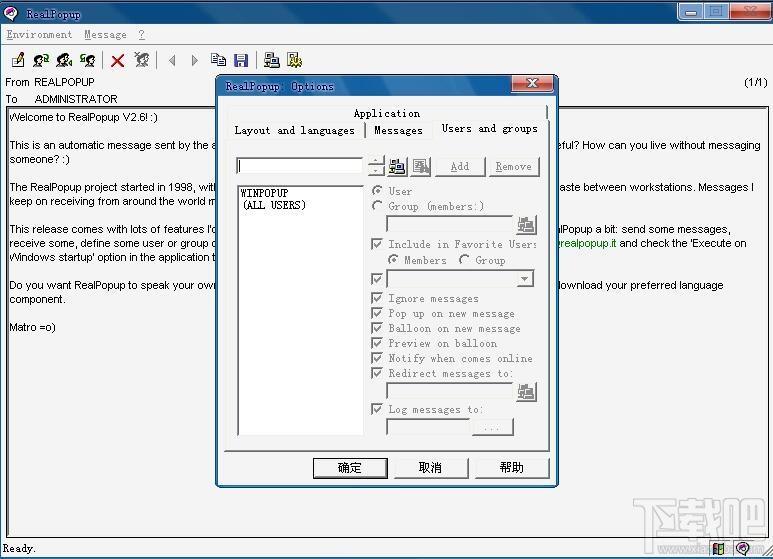Click the 'Matro =o)' signature text
This screenshot has width=773, height=559.
tap(33, 327)
